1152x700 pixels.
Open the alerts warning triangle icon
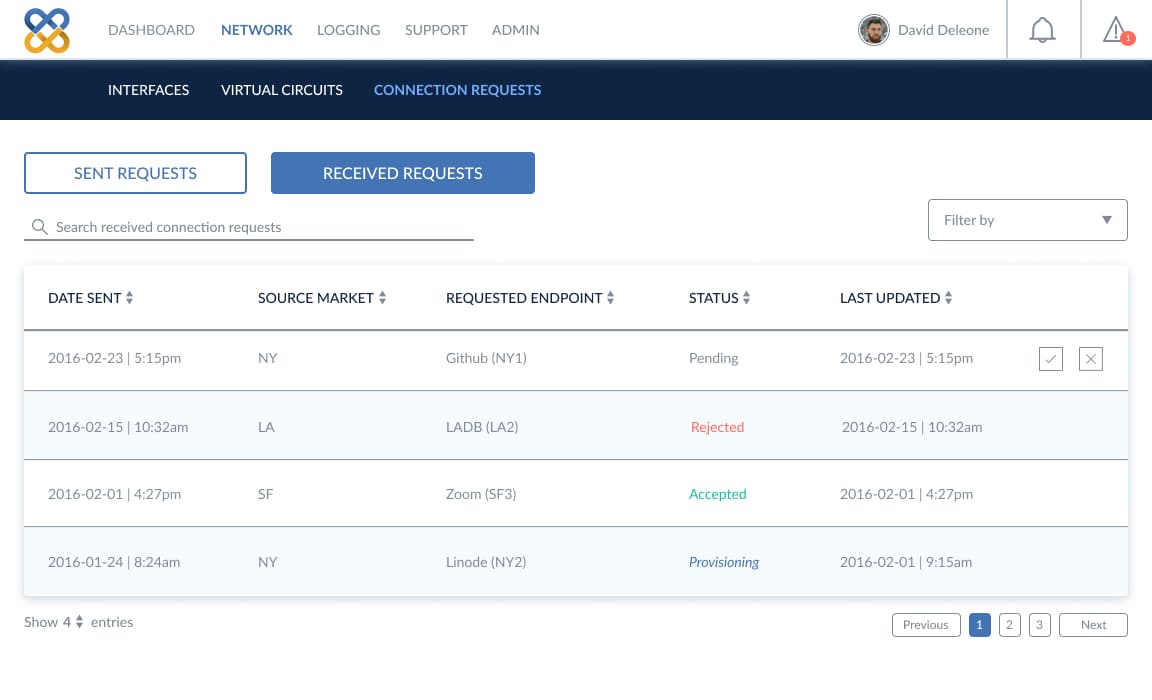click(1117, 30)
